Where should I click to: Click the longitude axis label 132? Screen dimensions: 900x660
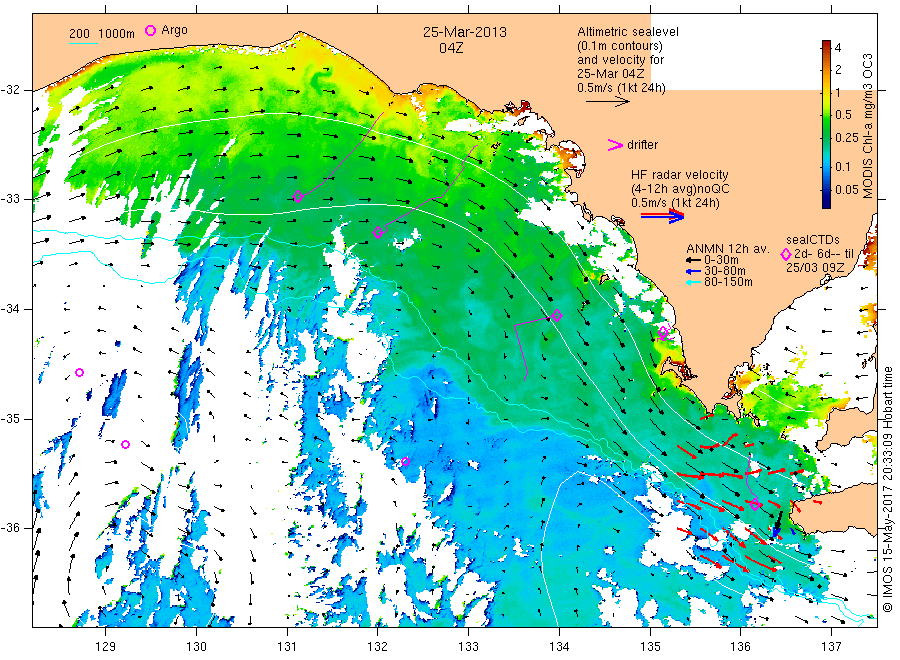(x=378, y=647)
